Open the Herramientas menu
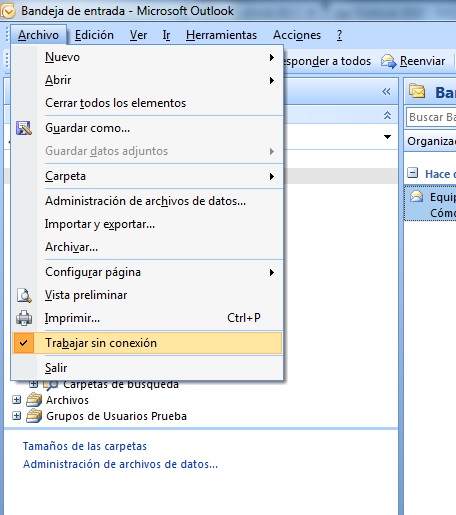The width and height of the screenshot is (456, 515). pyautogui.click(x=221, y=35)
